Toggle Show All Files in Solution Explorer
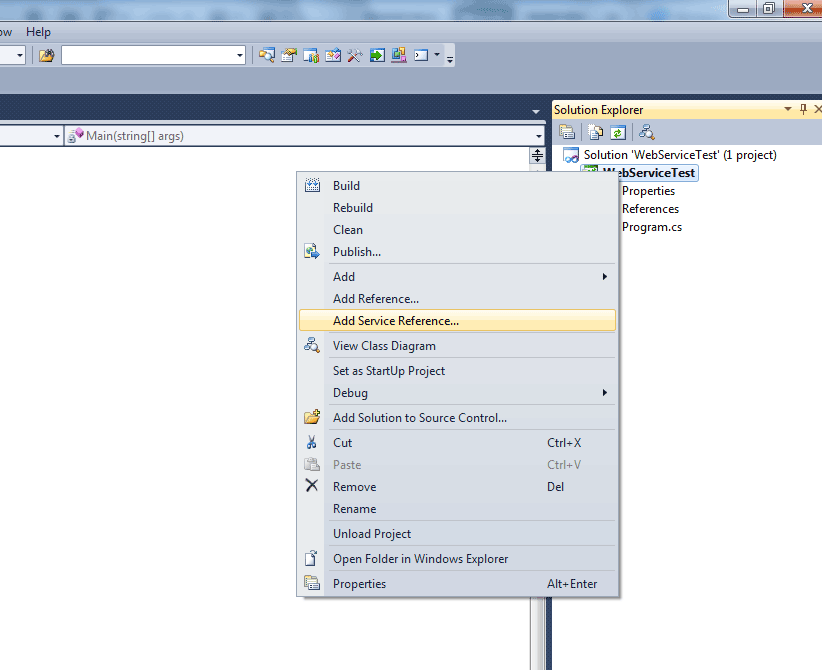The width and height of the screenshot is (822, 670). click(x=596, y=132)
